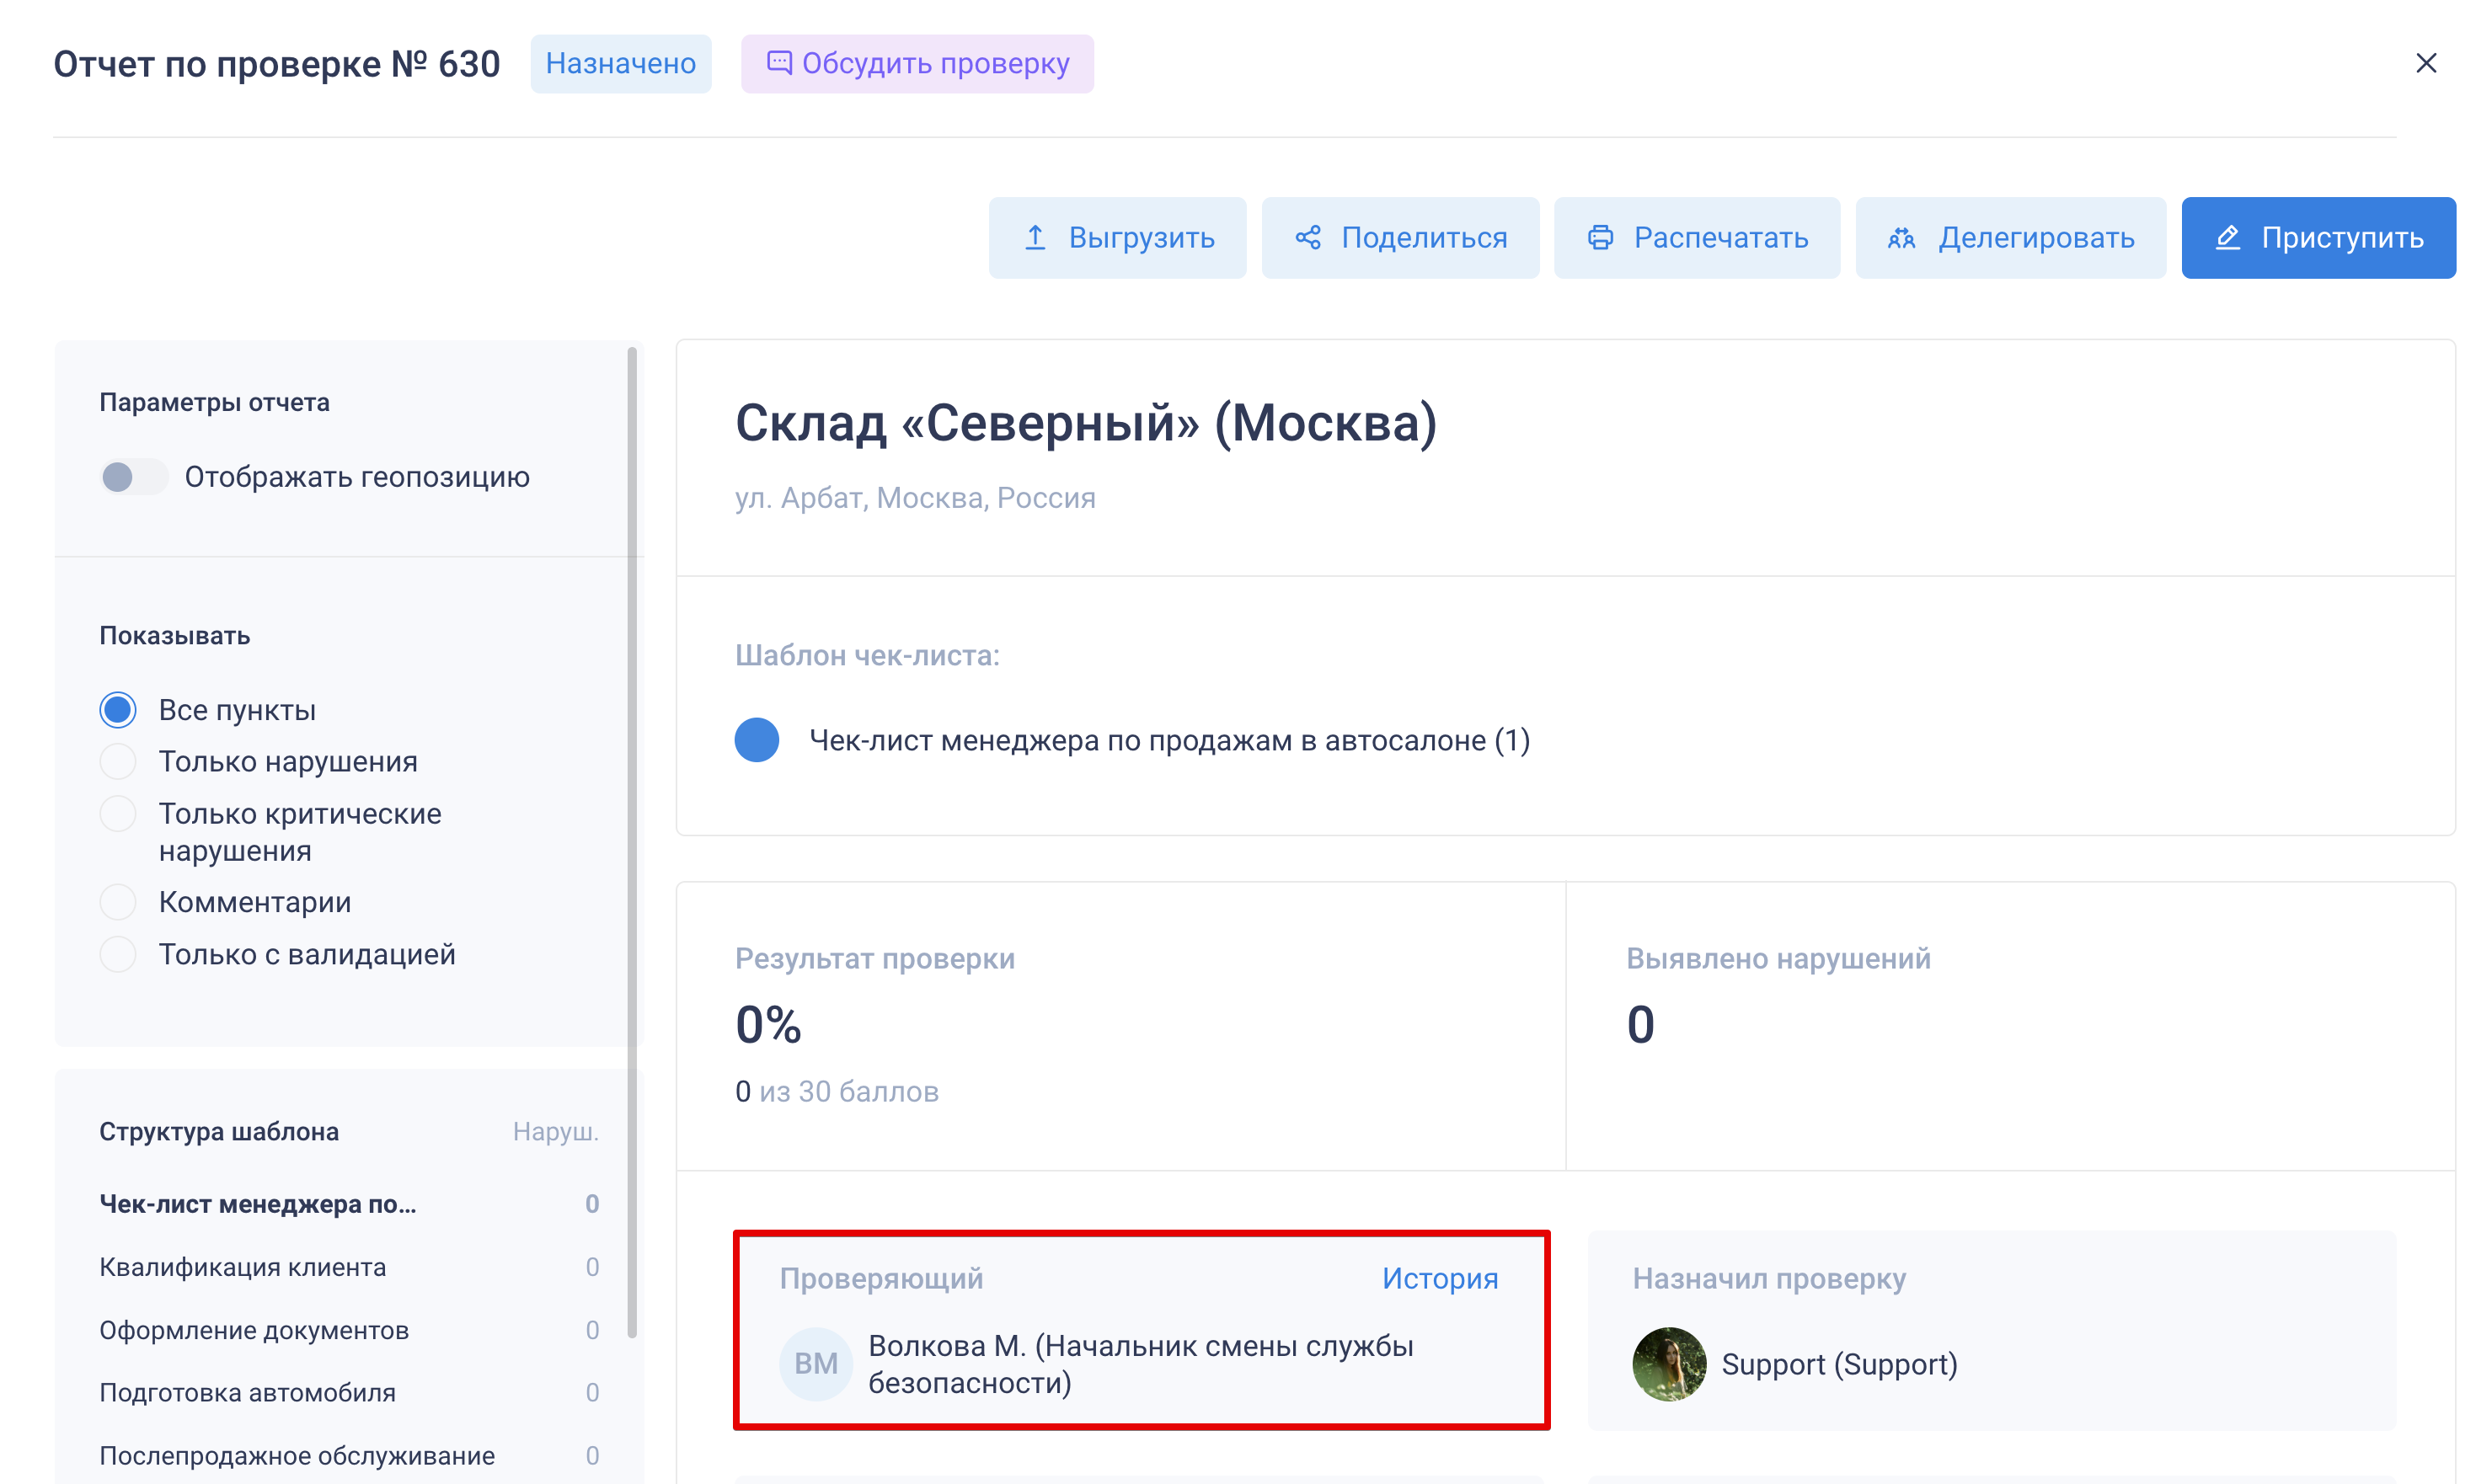This screenshot has width=2492, height=1484.
Task: Select the Только нарушения radio option
Action: (118, 762)
